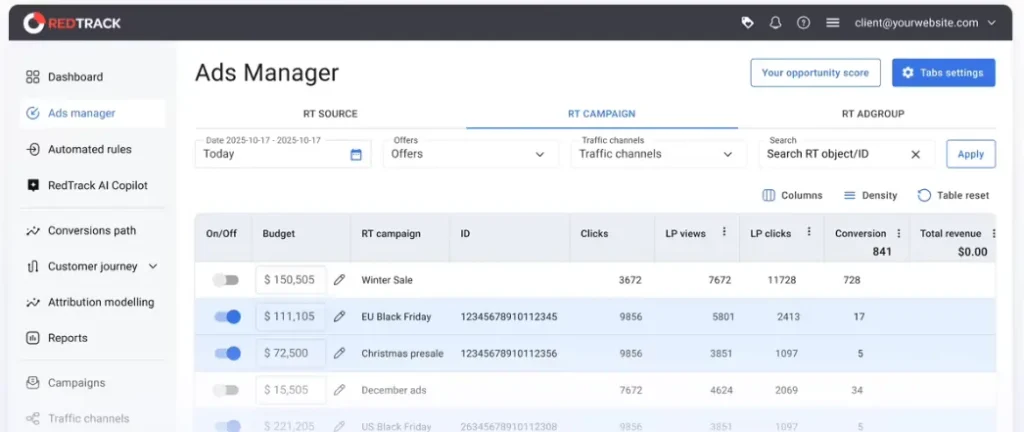Viewport: 1024px width, 432px height.
Task: Open LP clicks column options menu
Action: pyautogui.click(x=808, y=232)
